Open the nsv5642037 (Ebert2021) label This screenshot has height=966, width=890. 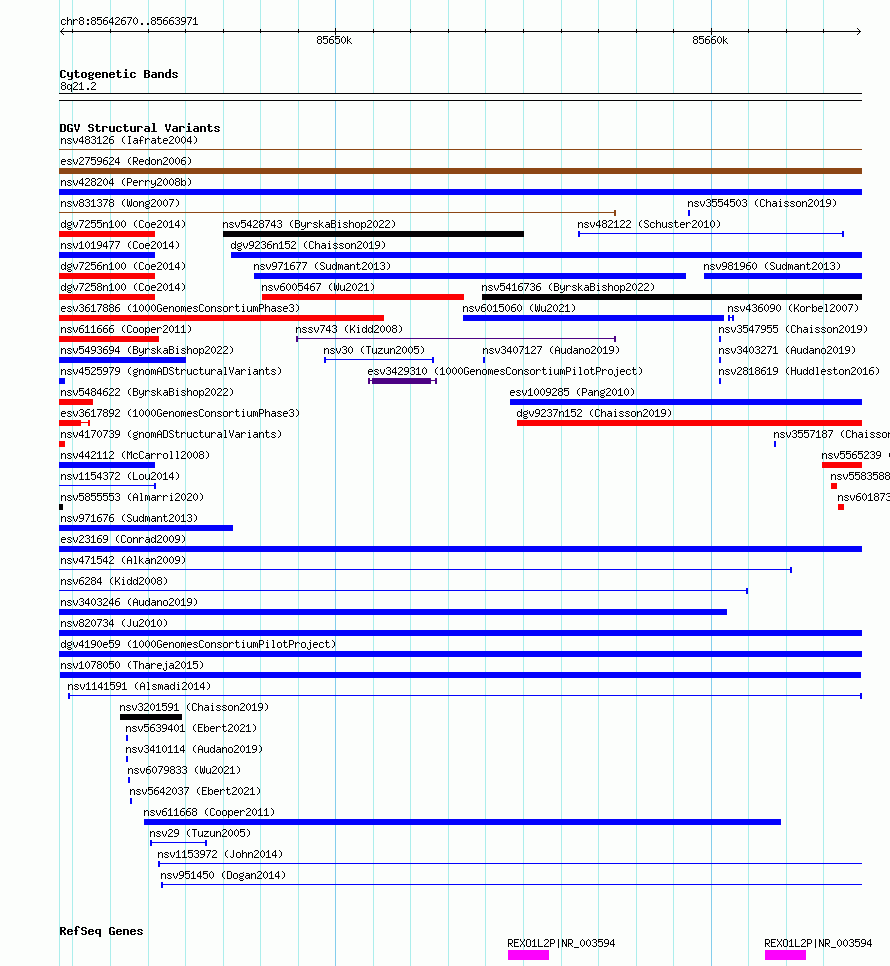(x=195, y=790)
